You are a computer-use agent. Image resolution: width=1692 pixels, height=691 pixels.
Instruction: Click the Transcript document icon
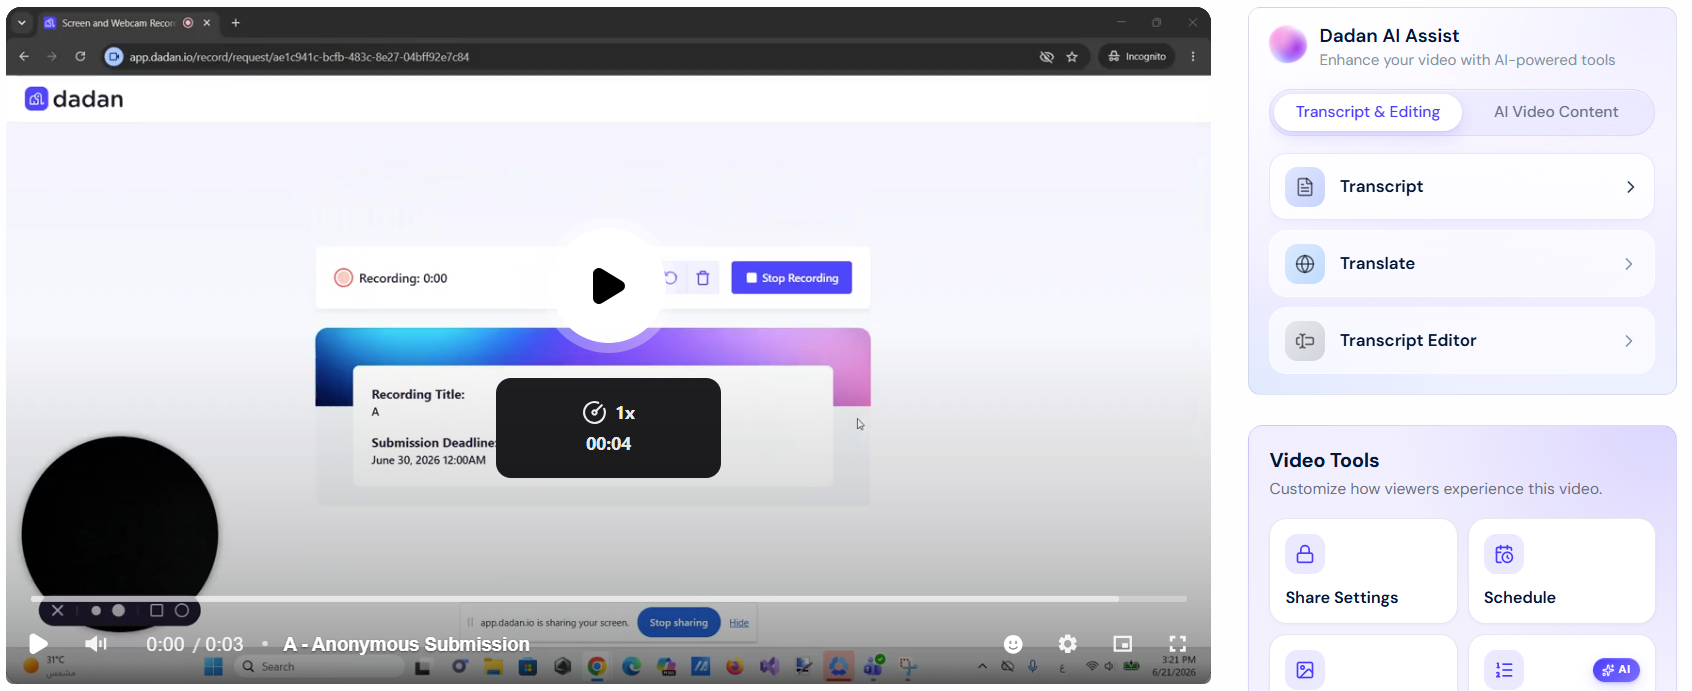click(1305, 187)
